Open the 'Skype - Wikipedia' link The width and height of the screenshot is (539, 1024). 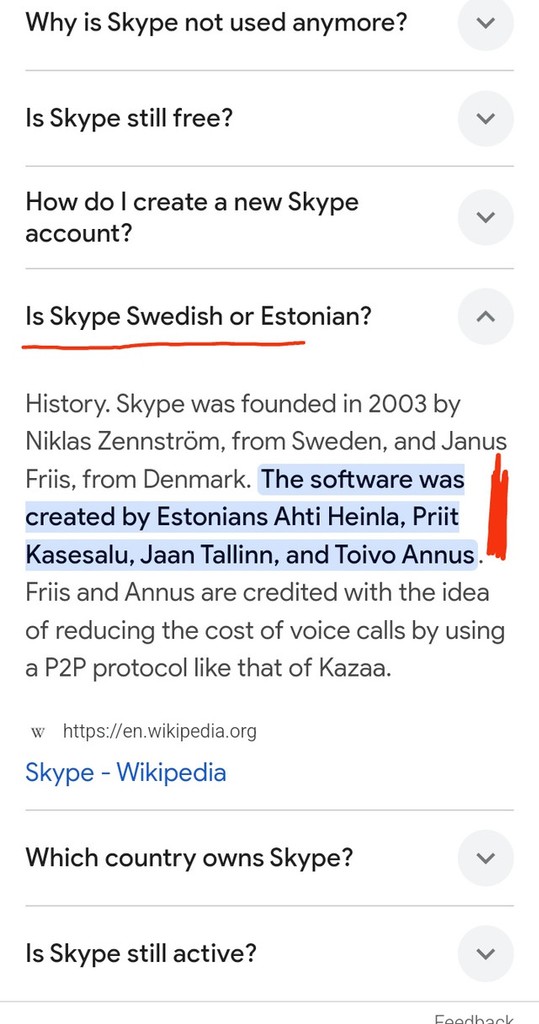(x=125, y=773)
